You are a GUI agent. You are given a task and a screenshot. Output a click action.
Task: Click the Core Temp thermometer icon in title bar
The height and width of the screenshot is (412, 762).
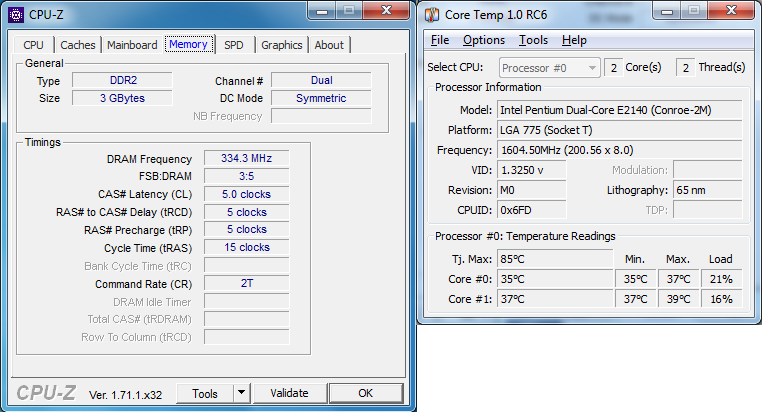tap(432, 15)
